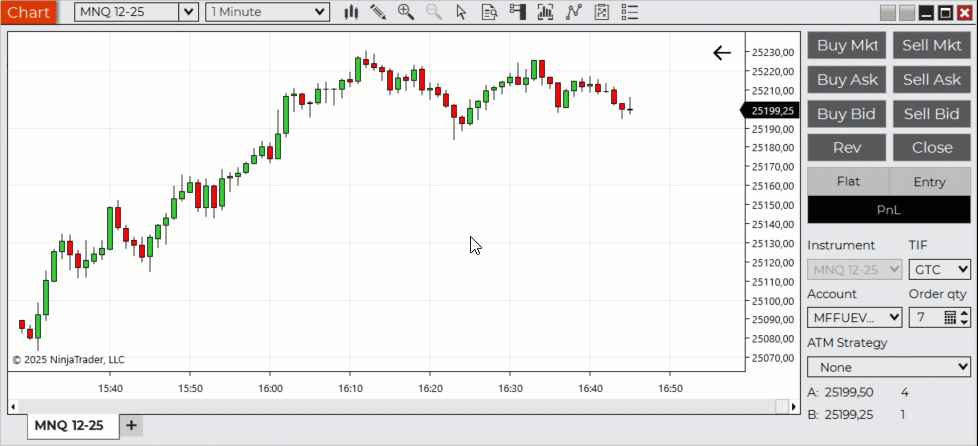Select the cursor pointer tool
978x446 pixels.
coord(460,12)
